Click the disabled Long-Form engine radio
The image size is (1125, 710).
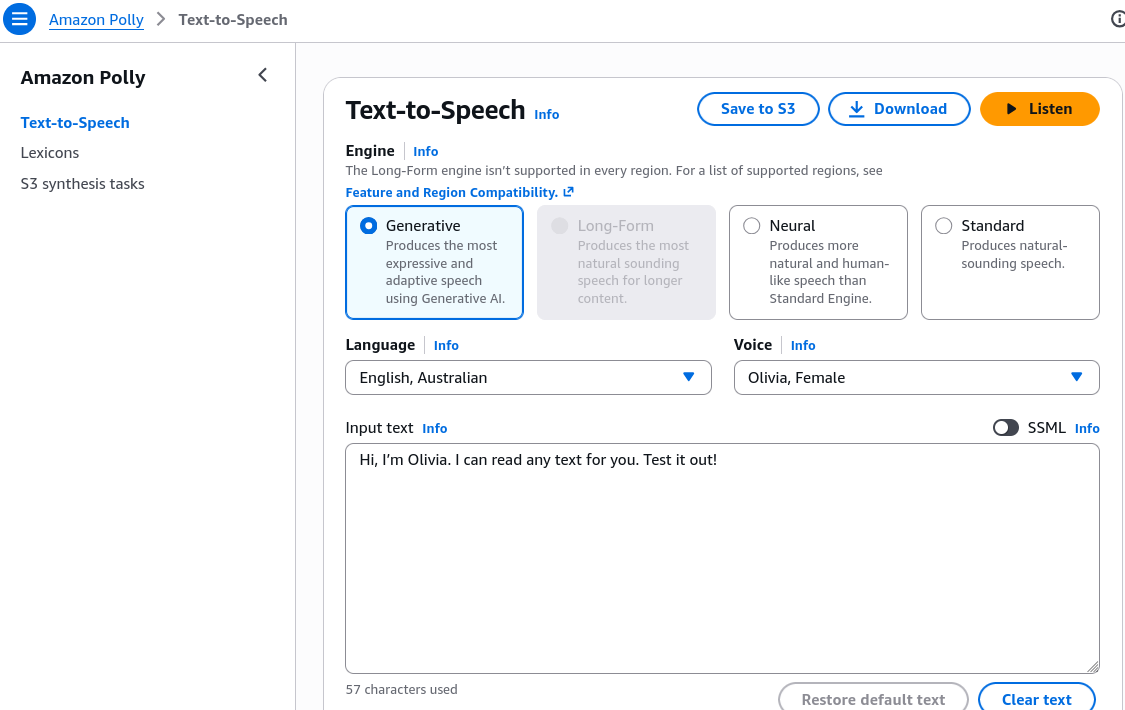[x=560, y=226]
